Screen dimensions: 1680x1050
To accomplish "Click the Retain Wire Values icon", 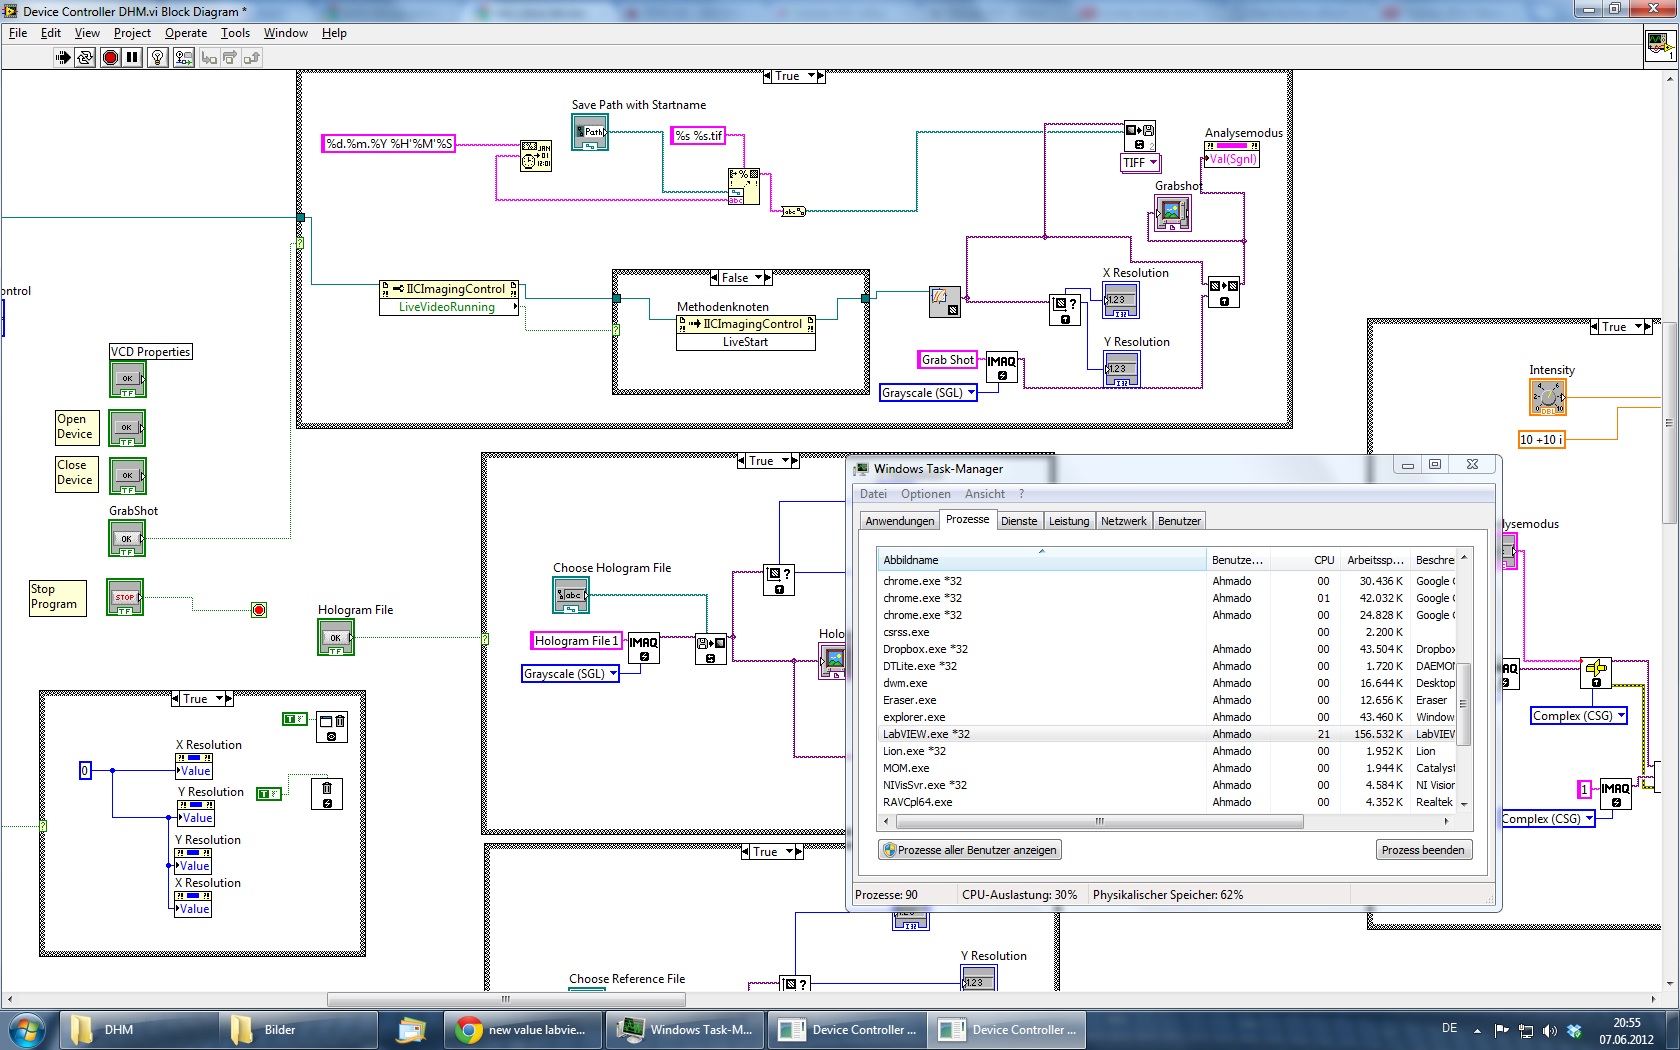I will point(183,58).
